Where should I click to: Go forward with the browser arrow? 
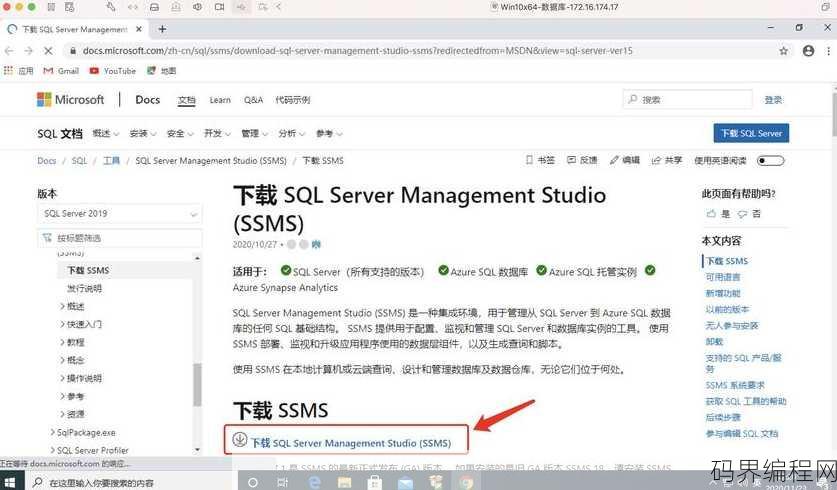pyautogui.click(x=28, y=51)
